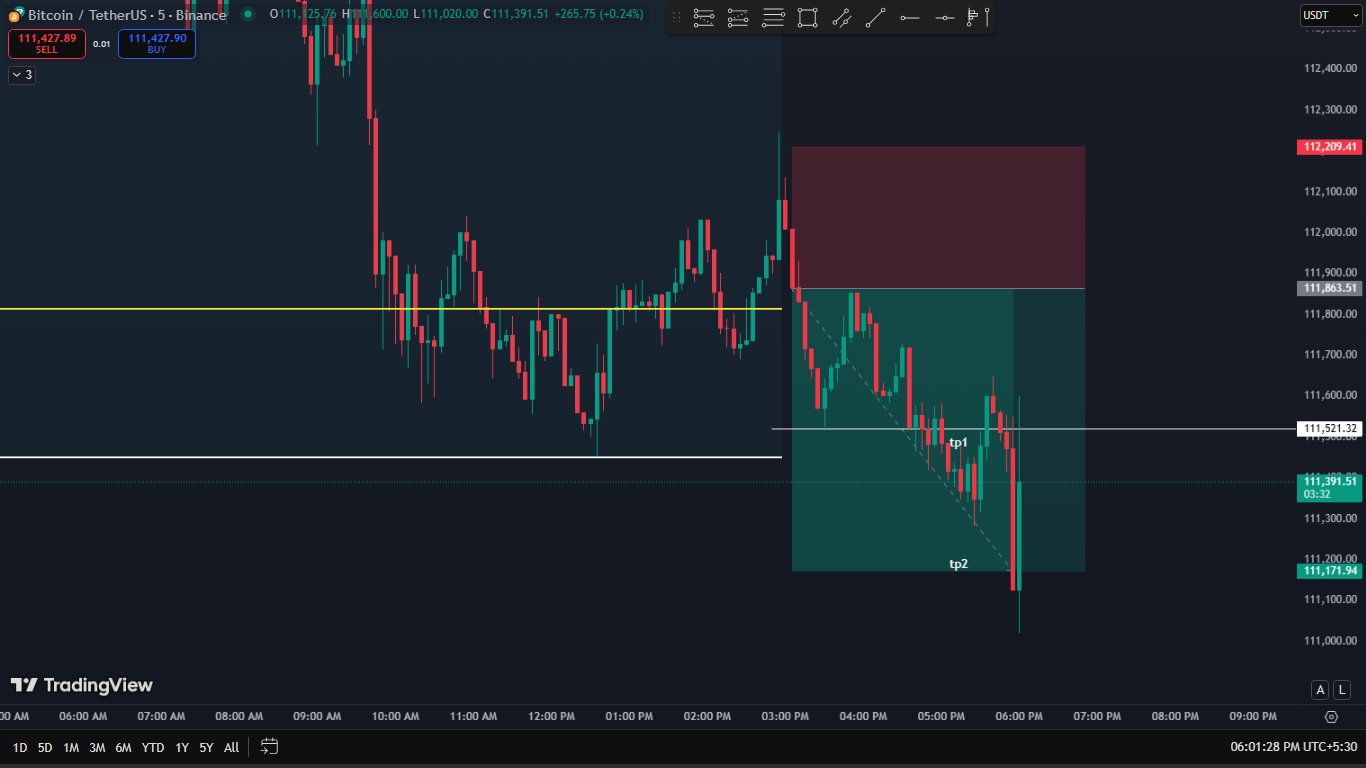Toggle auto scale with the A button

1321,690
